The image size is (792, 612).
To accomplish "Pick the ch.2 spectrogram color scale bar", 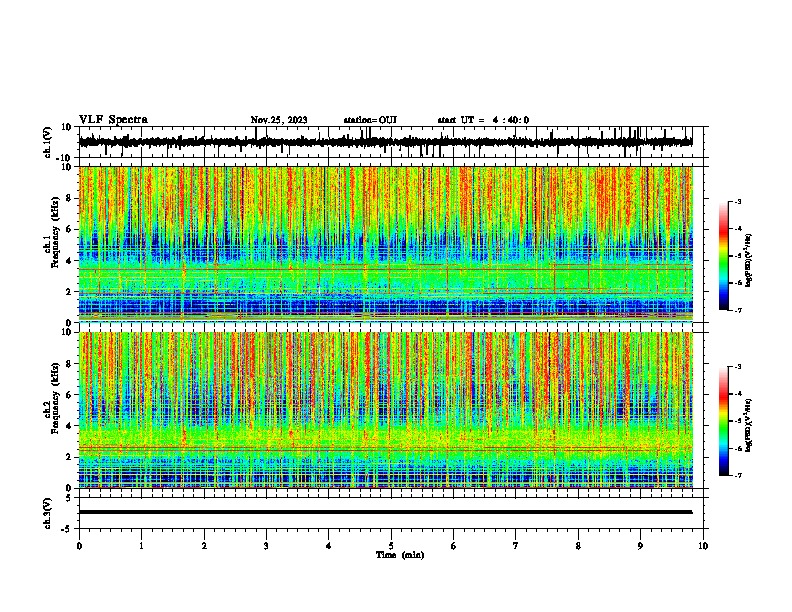I will pyautogui.click(x=724, y=421).
